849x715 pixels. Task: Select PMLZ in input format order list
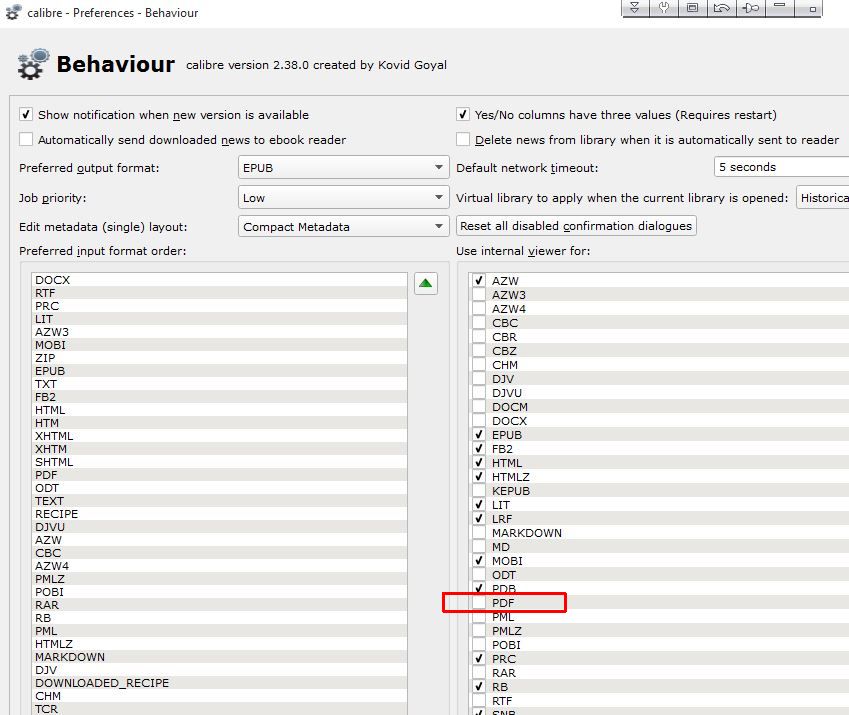[x=219, y=579]
